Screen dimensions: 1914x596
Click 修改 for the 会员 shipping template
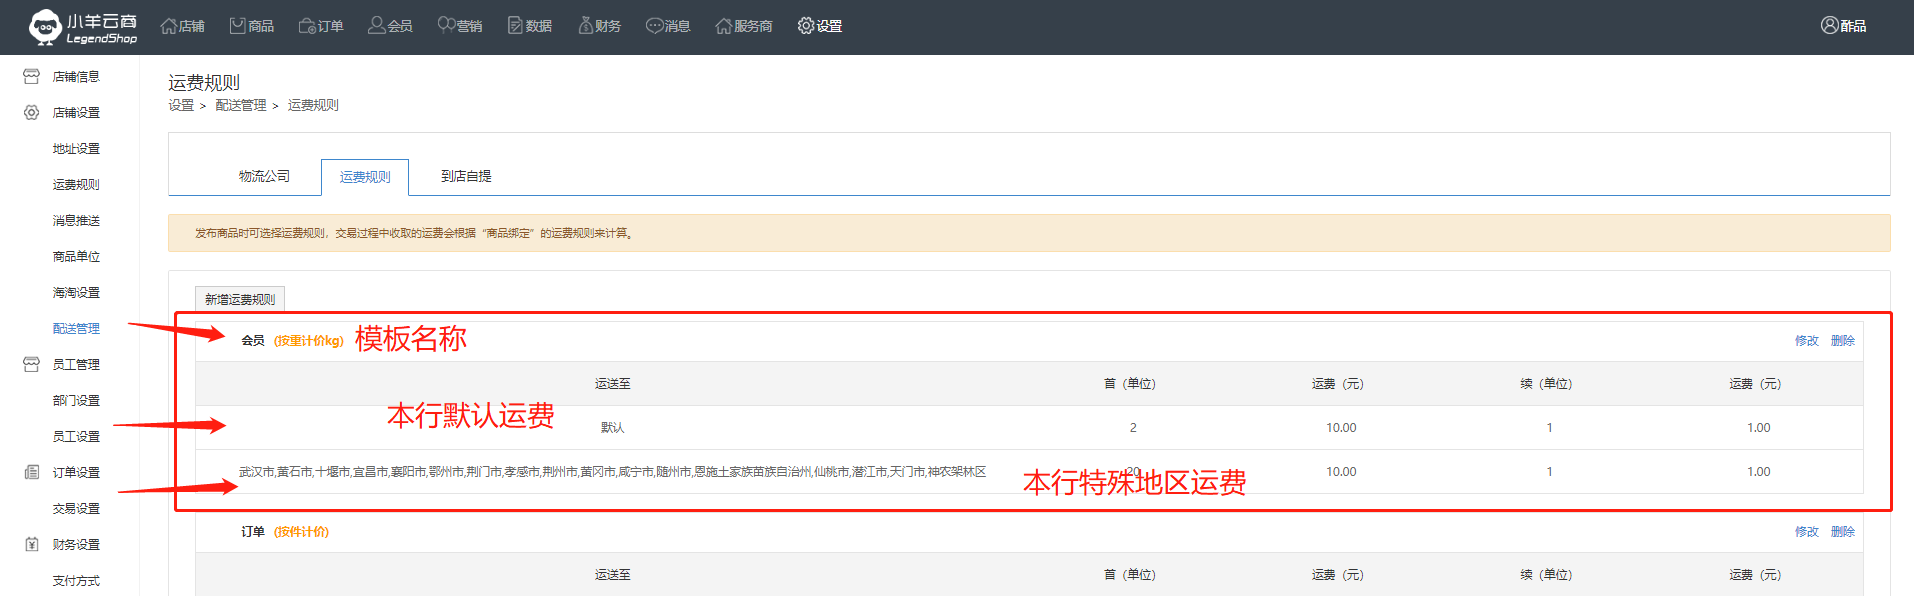click(1806, 341)
